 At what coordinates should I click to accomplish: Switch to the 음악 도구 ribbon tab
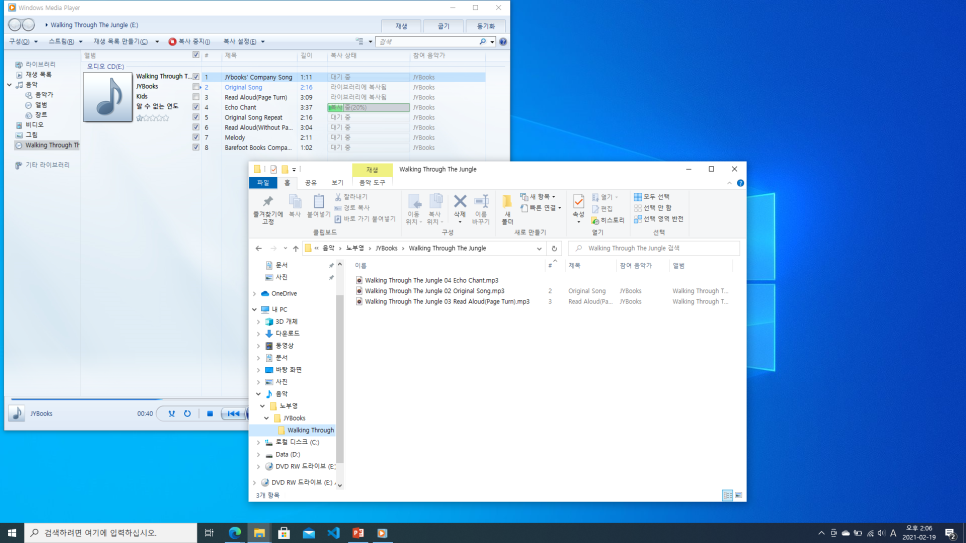tap(372, 183)
